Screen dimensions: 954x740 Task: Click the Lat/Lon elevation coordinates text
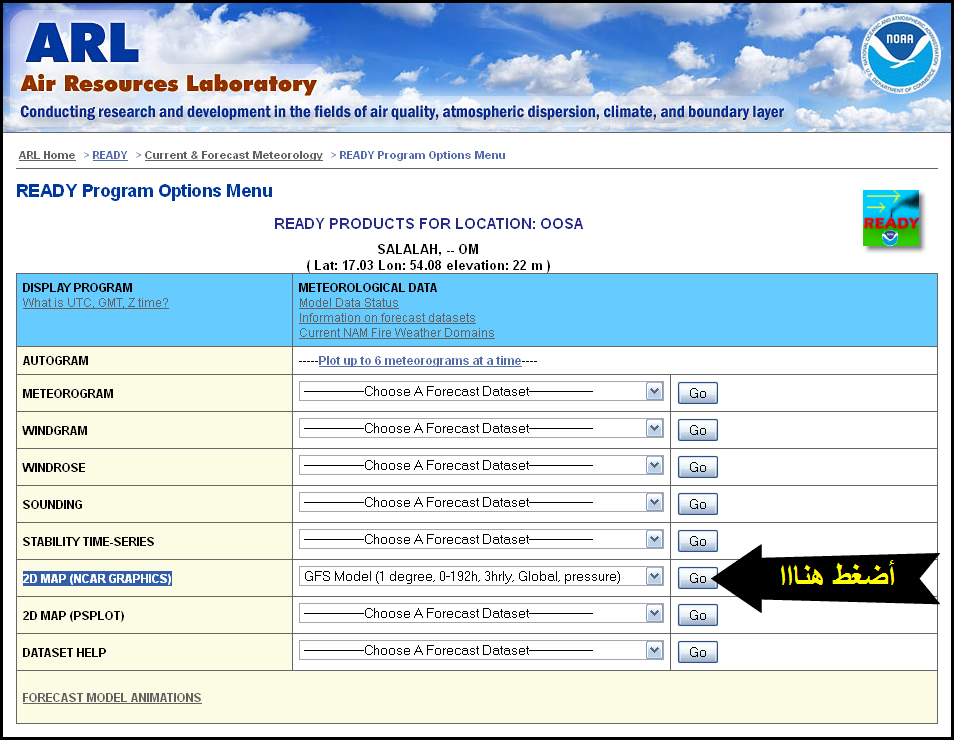click(x=428, y=265)
